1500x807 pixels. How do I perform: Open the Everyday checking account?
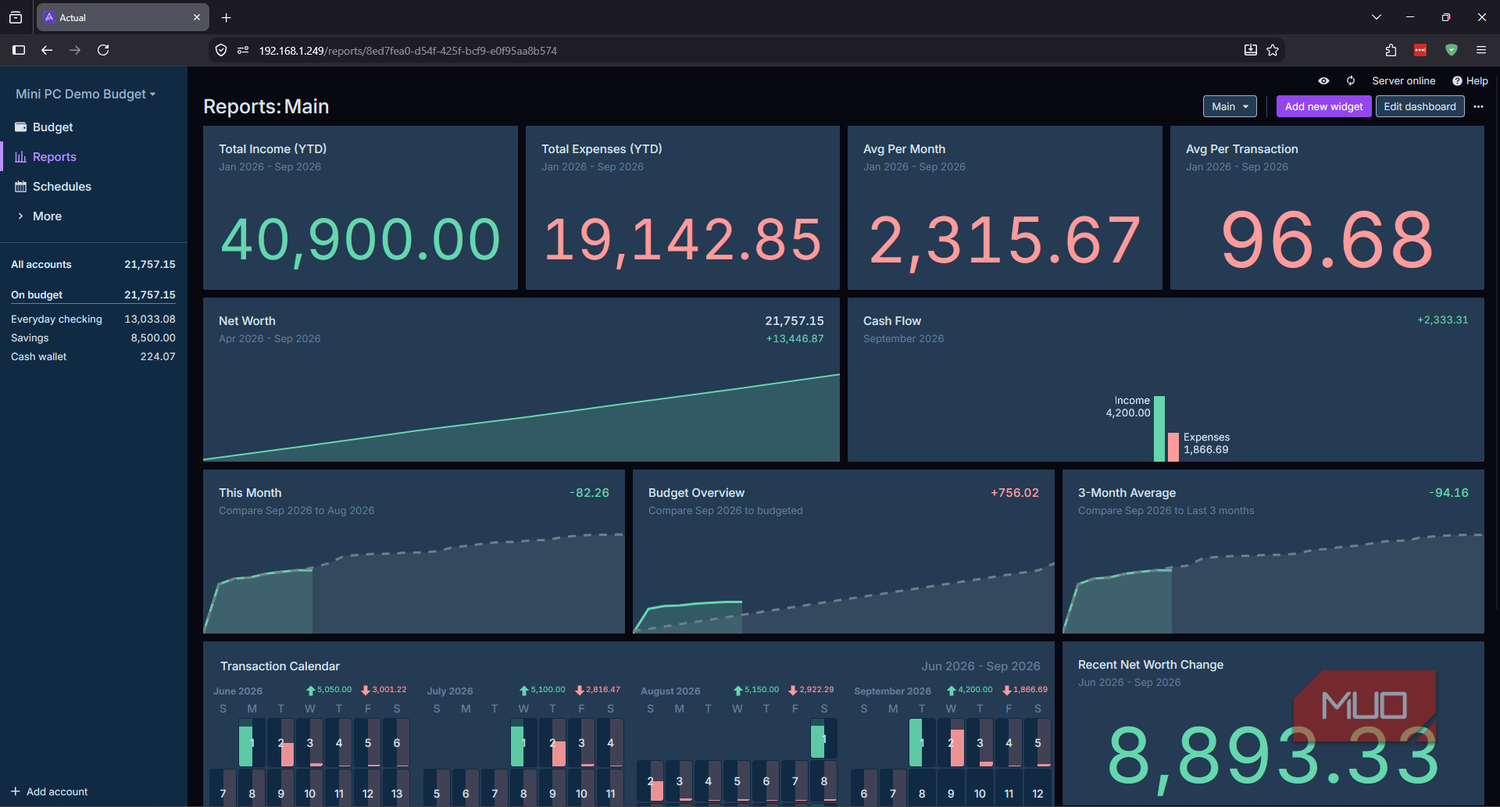click(94, 319)
